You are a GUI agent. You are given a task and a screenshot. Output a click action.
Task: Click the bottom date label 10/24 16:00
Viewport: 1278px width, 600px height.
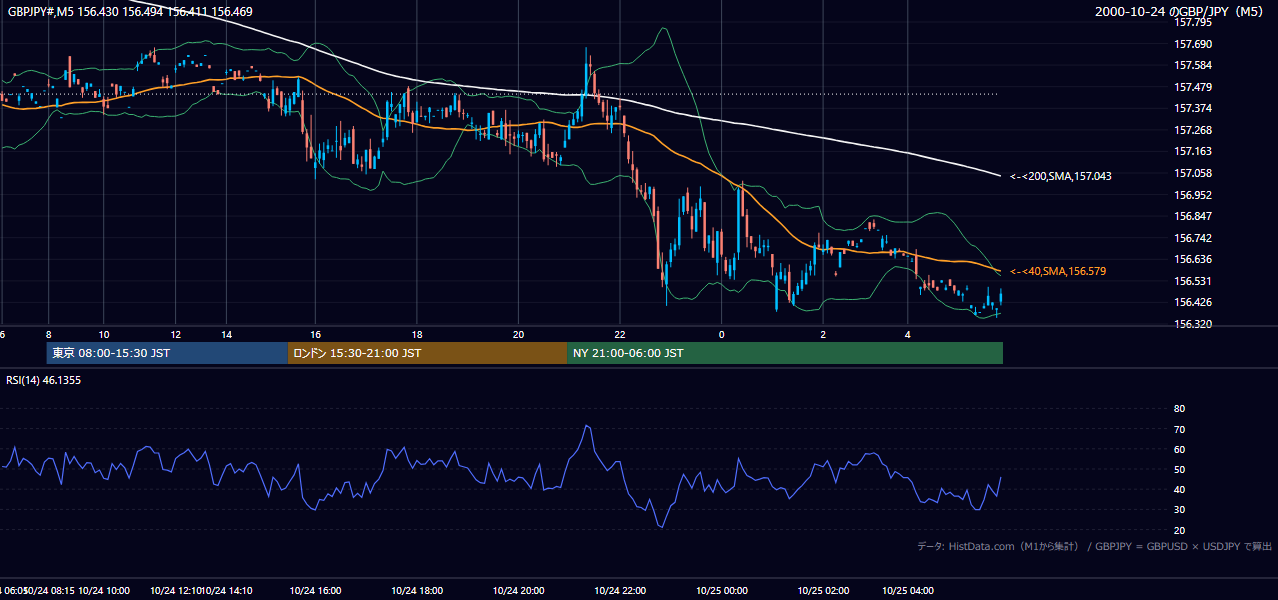pos(316,590)
